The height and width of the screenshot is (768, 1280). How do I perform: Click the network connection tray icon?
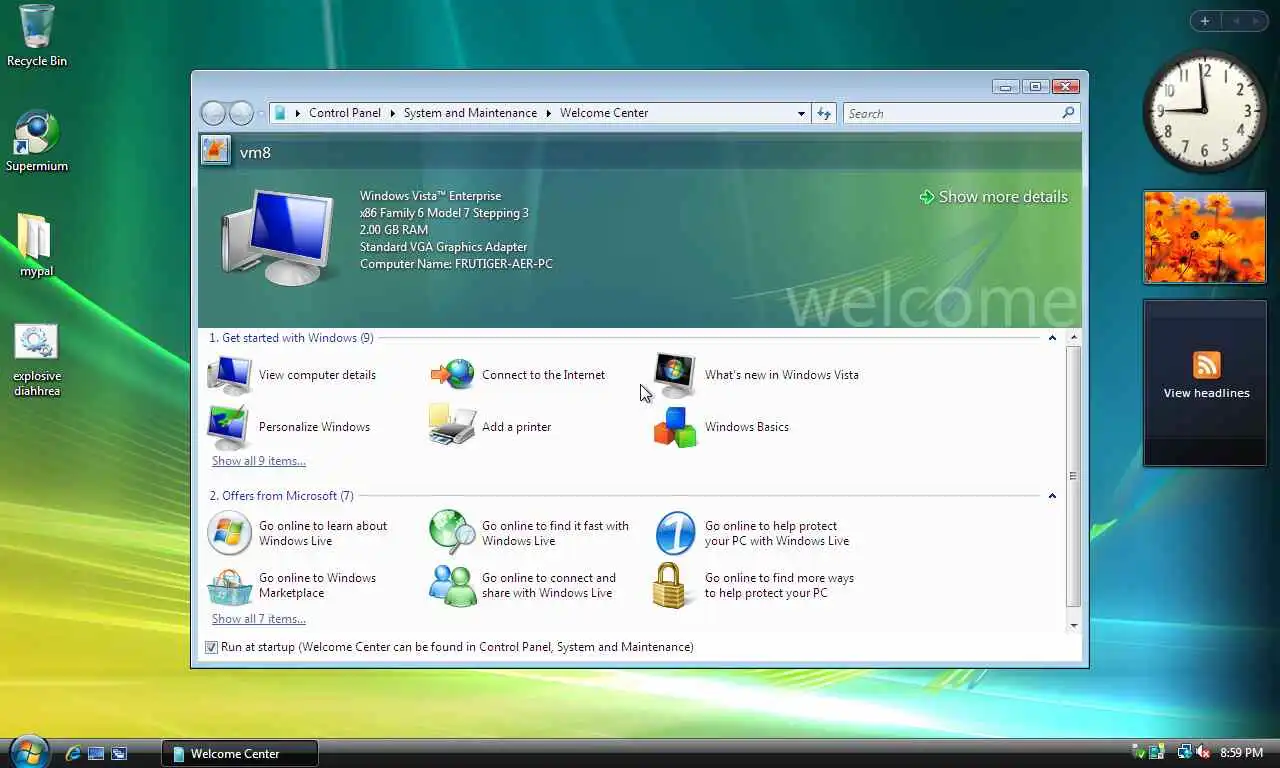pos(1185,752)
